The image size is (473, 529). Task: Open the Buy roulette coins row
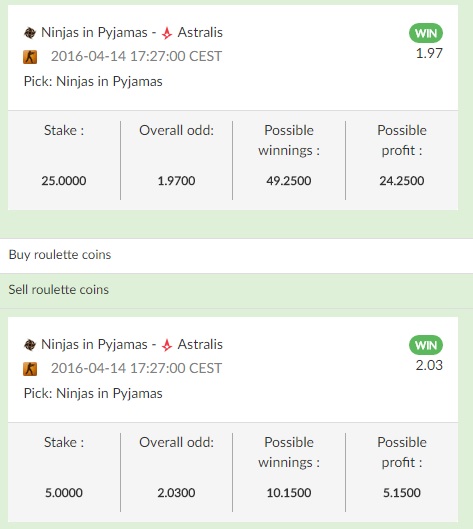point(236,255)
